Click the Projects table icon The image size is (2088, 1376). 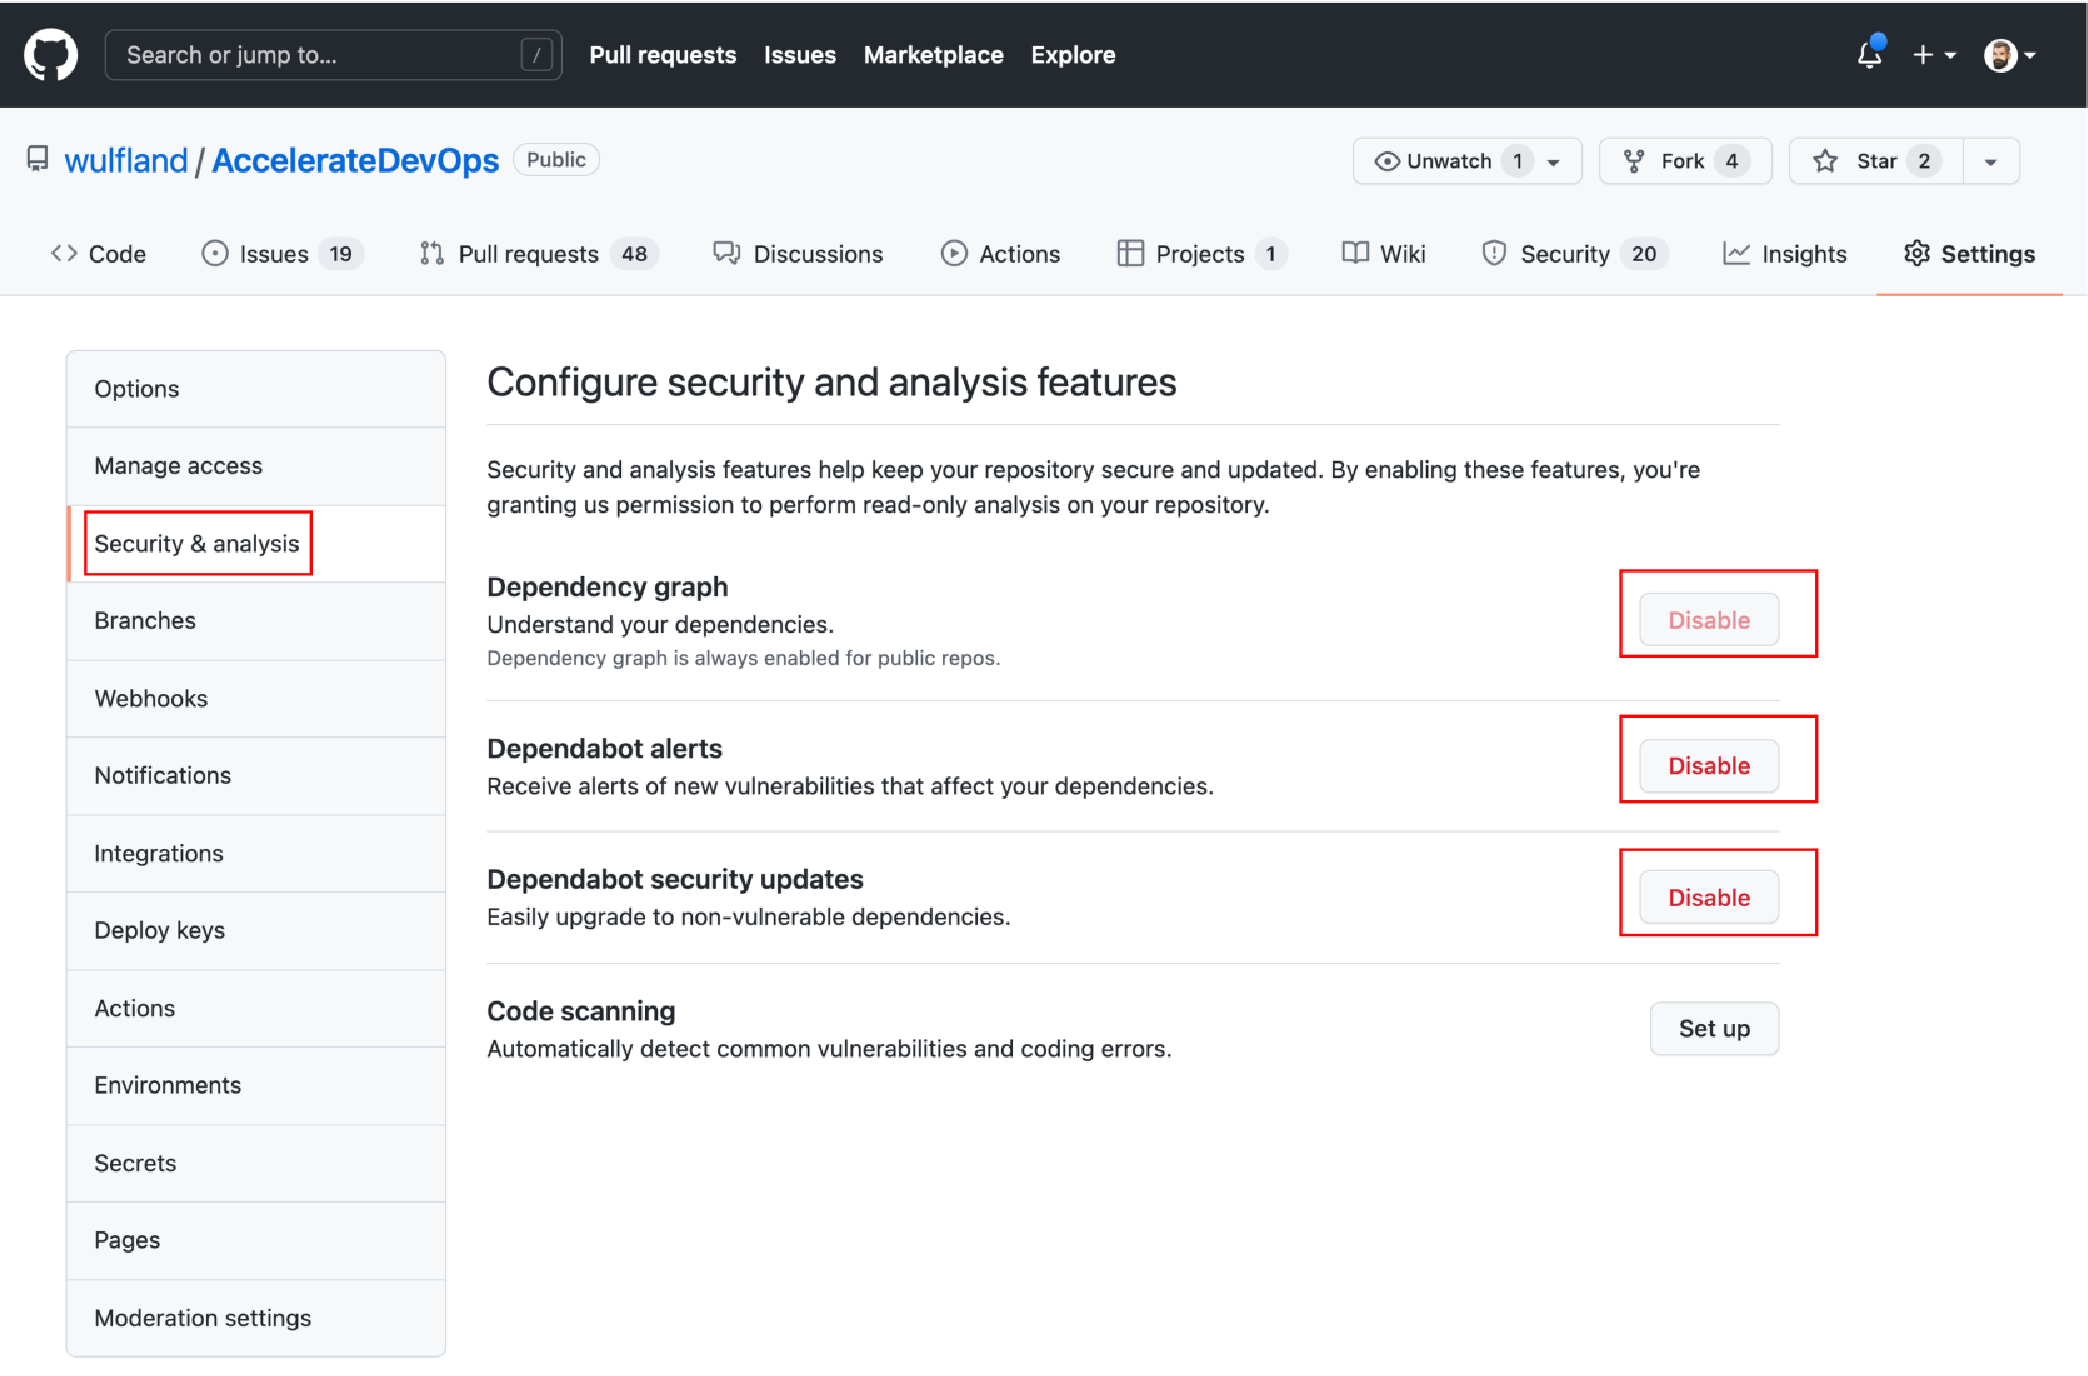coord(1130,253)
